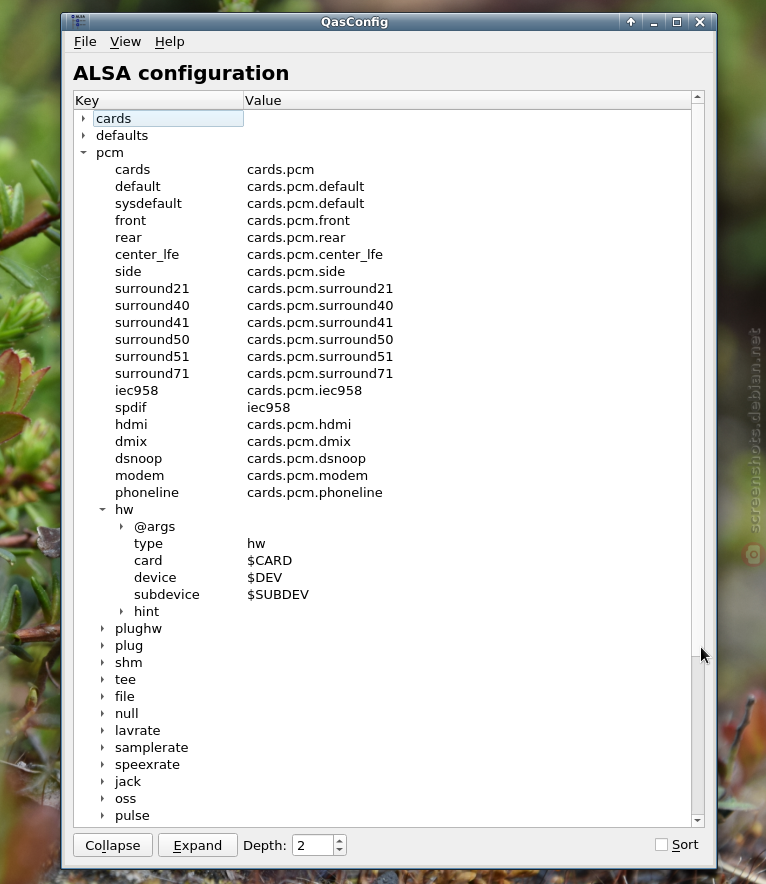Expand the null node

[102, 713]
